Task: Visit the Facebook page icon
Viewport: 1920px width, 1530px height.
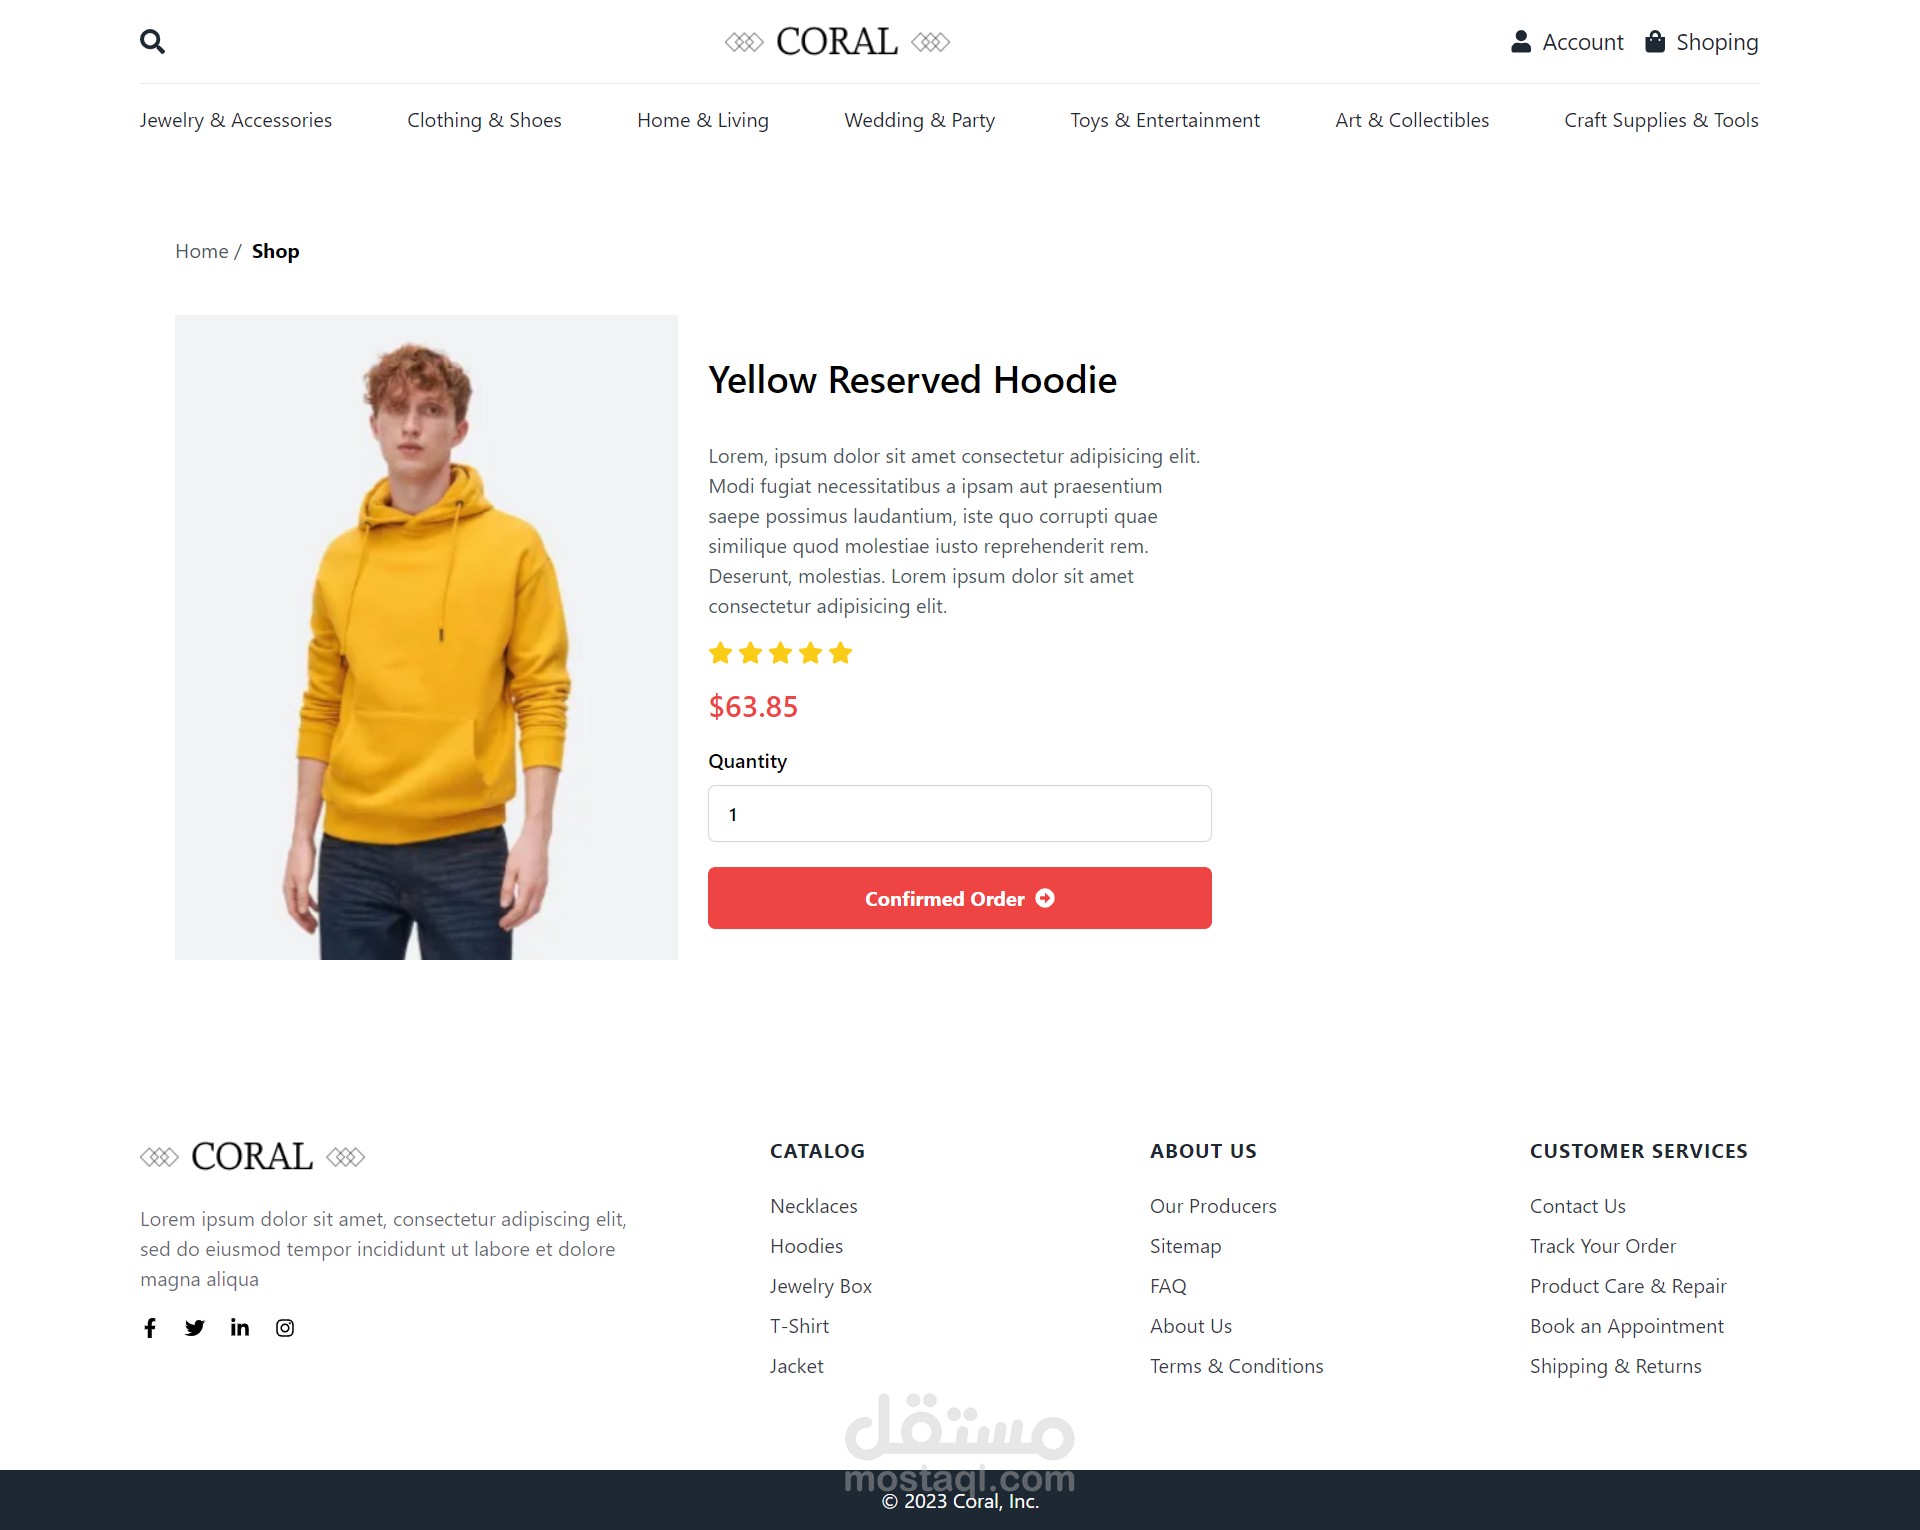Action: [150, 1327]
